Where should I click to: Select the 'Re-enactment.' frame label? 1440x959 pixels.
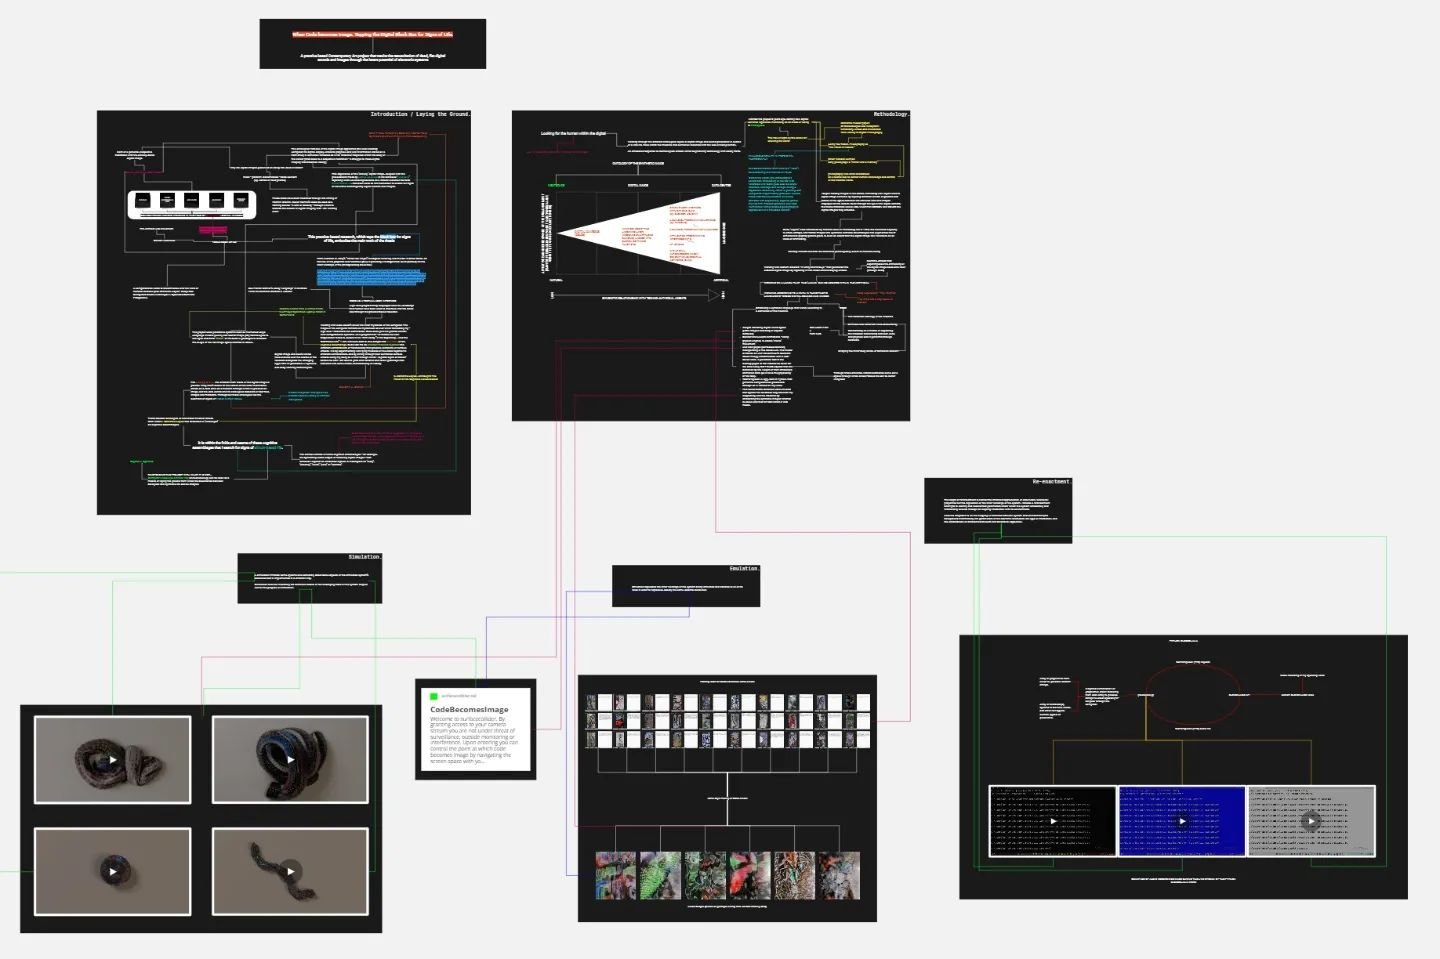click(1051, 482)
